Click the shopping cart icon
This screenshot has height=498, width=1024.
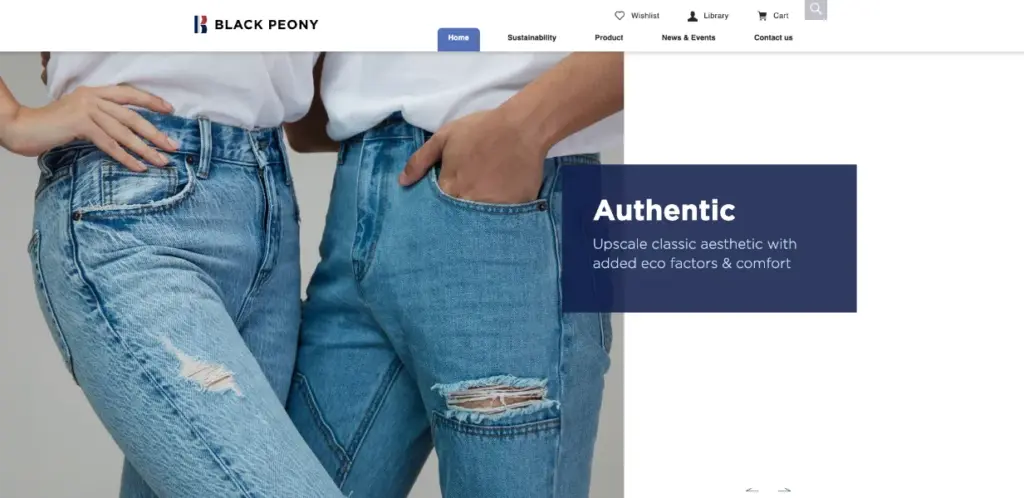point(762,16)
